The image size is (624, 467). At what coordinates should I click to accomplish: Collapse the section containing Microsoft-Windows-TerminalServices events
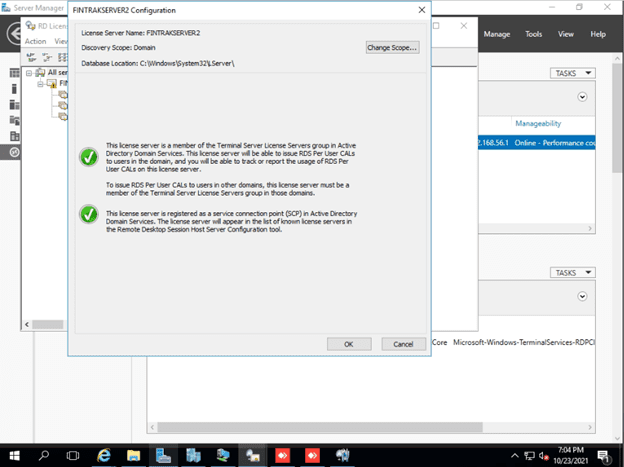pos(582,296)
